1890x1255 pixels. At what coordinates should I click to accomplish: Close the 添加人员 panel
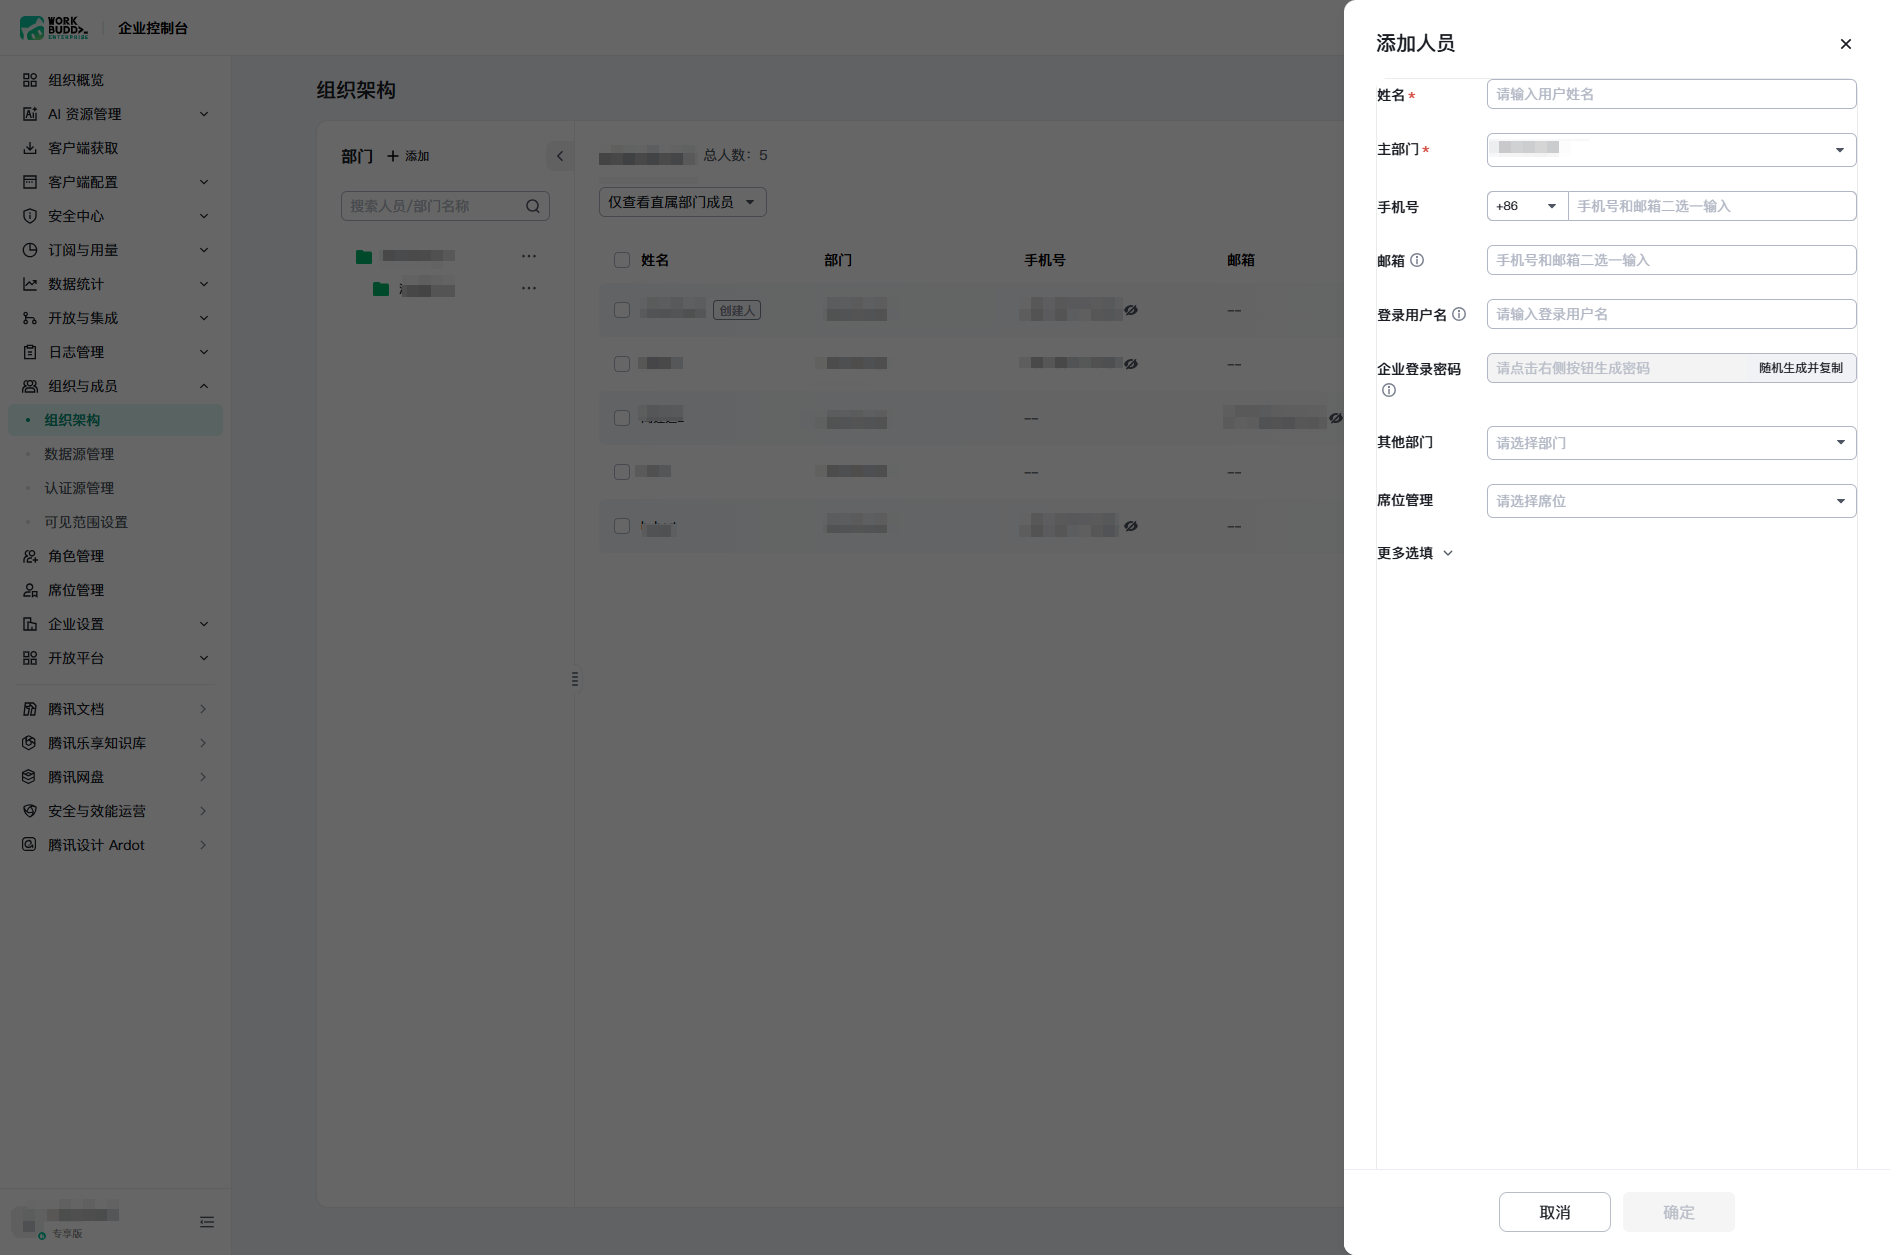click(x=1845, y=44)
